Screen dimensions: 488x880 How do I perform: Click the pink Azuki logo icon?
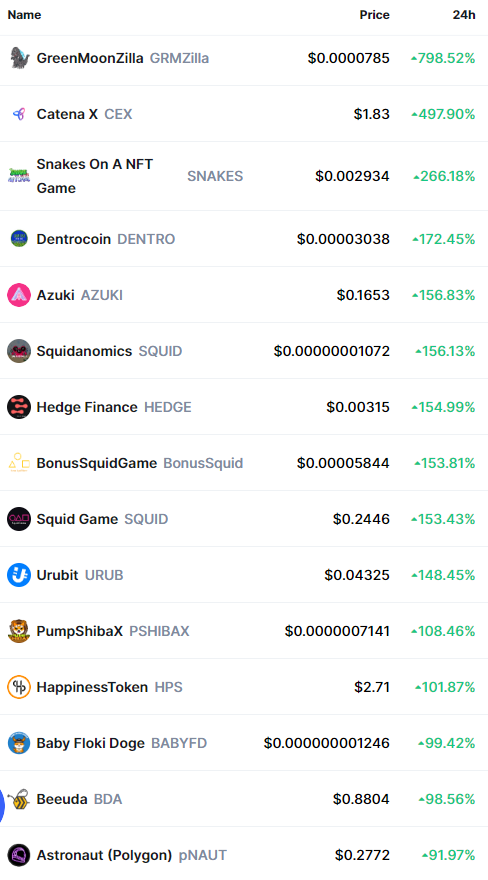click(19, 295)
